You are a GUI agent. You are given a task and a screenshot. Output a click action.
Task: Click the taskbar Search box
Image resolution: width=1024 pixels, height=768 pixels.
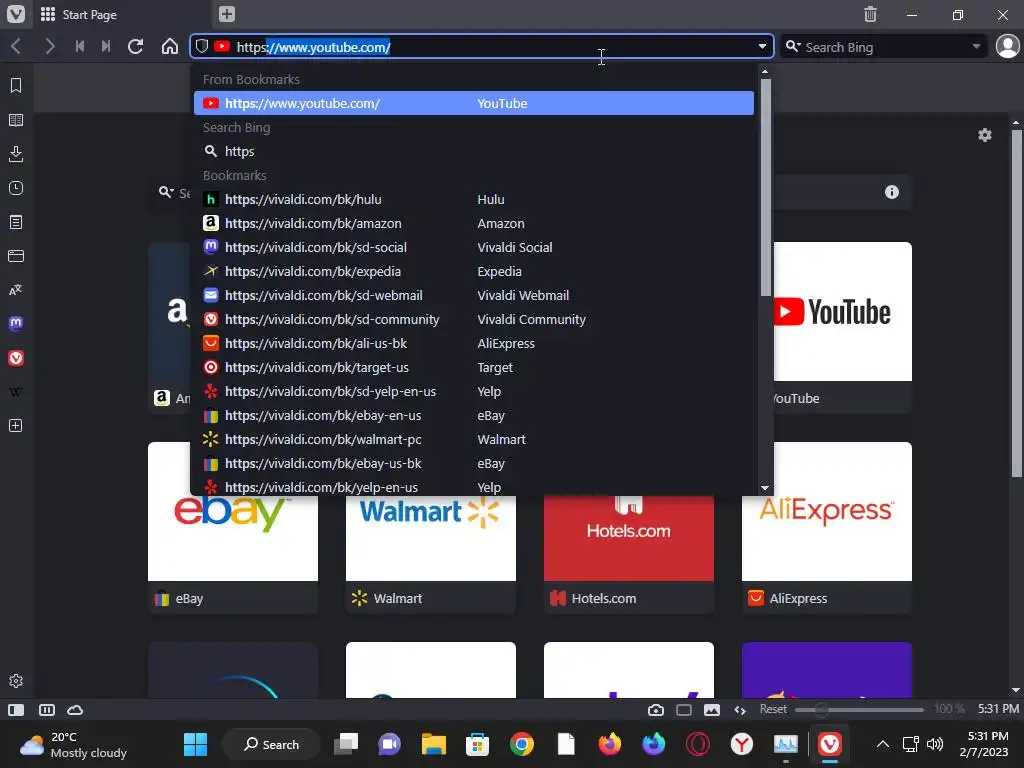click(271, 744)
